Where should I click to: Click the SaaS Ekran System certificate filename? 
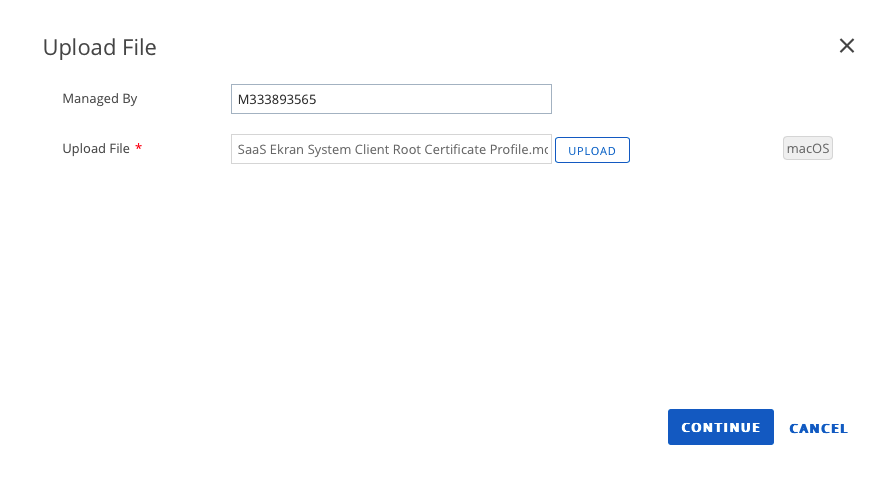pyautogui.click(x=391, y=149)
